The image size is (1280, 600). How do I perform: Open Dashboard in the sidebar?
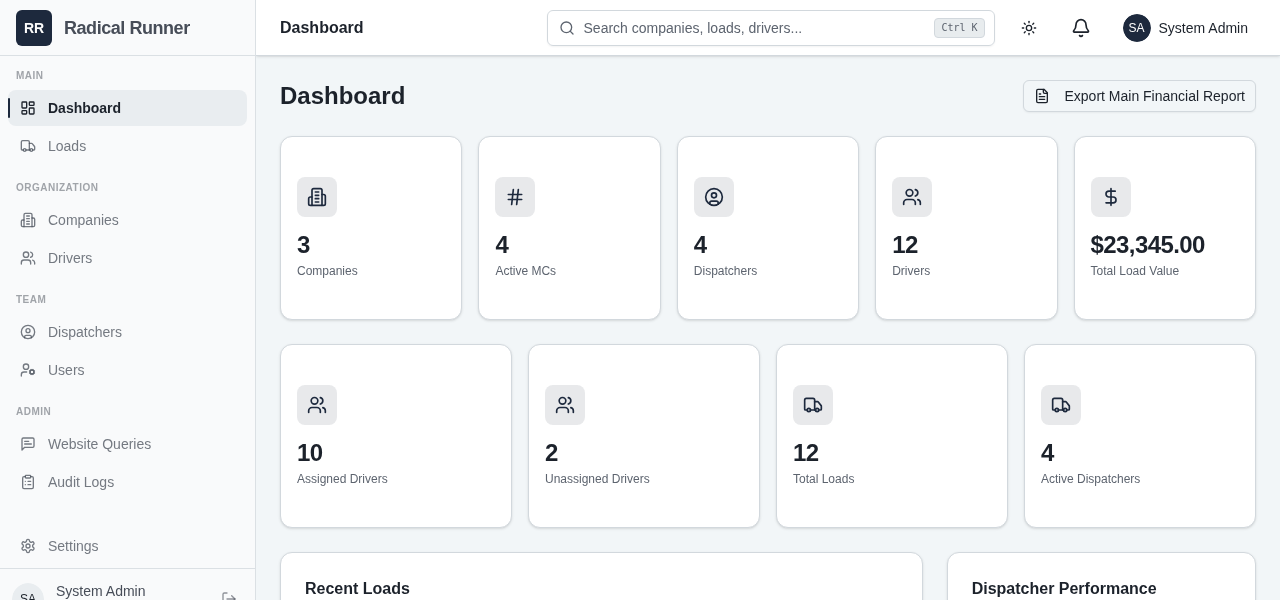(x=128, y=108)
